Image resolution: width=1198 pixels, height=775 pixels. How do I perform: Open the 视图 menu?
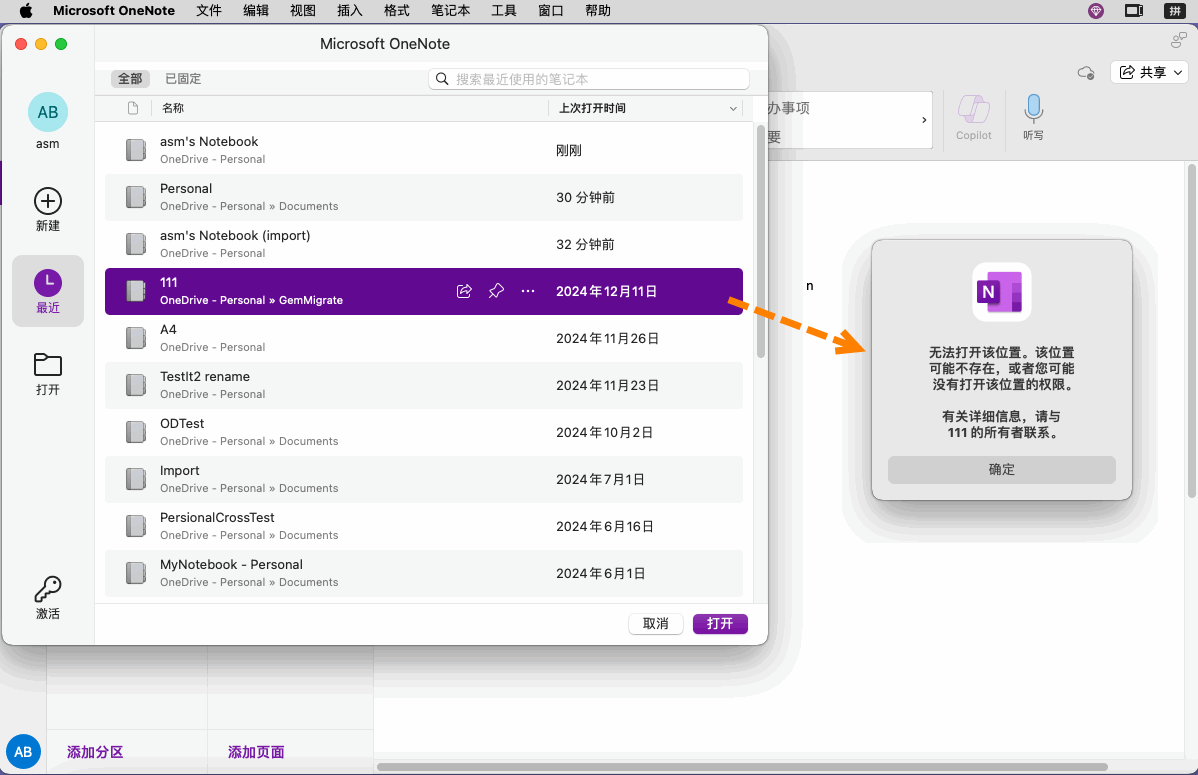[303, 11]
